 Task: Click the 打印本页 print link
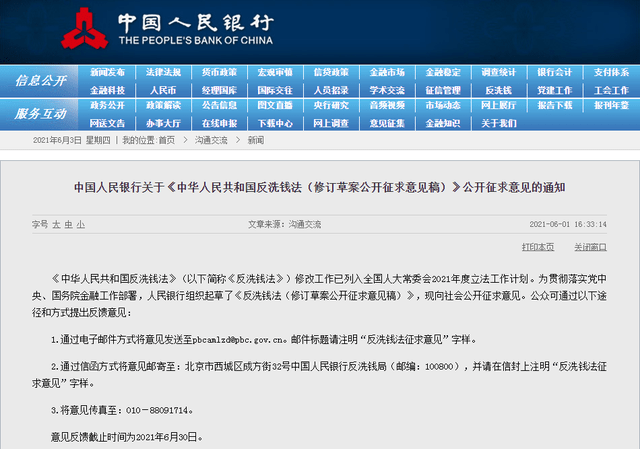tap(538, 247)
